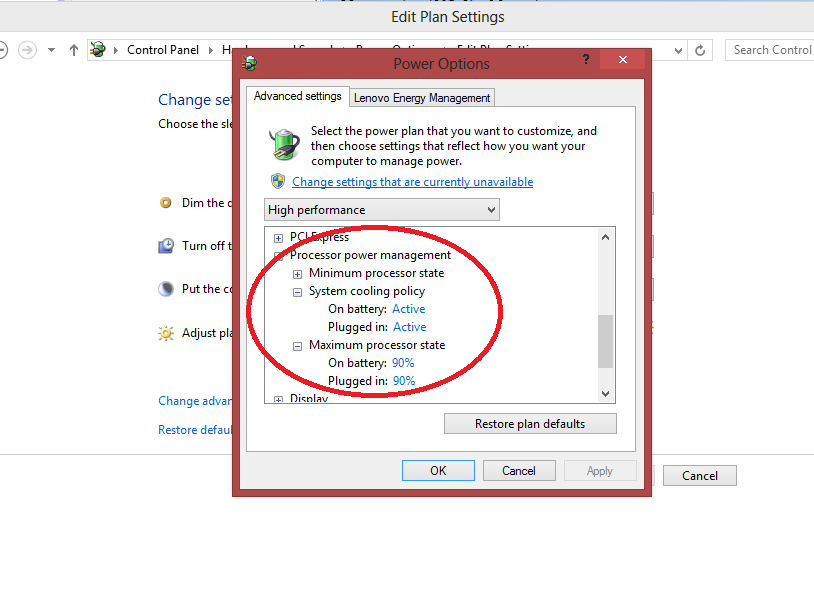Open Change advanced power settings link
The width and height of the screenshot is (814, 593).
195,401
